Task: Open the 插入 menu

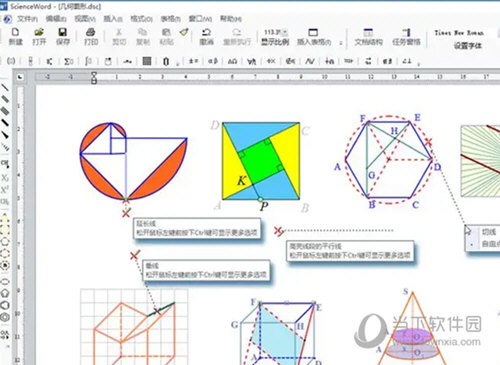Action: click(113, 19)
